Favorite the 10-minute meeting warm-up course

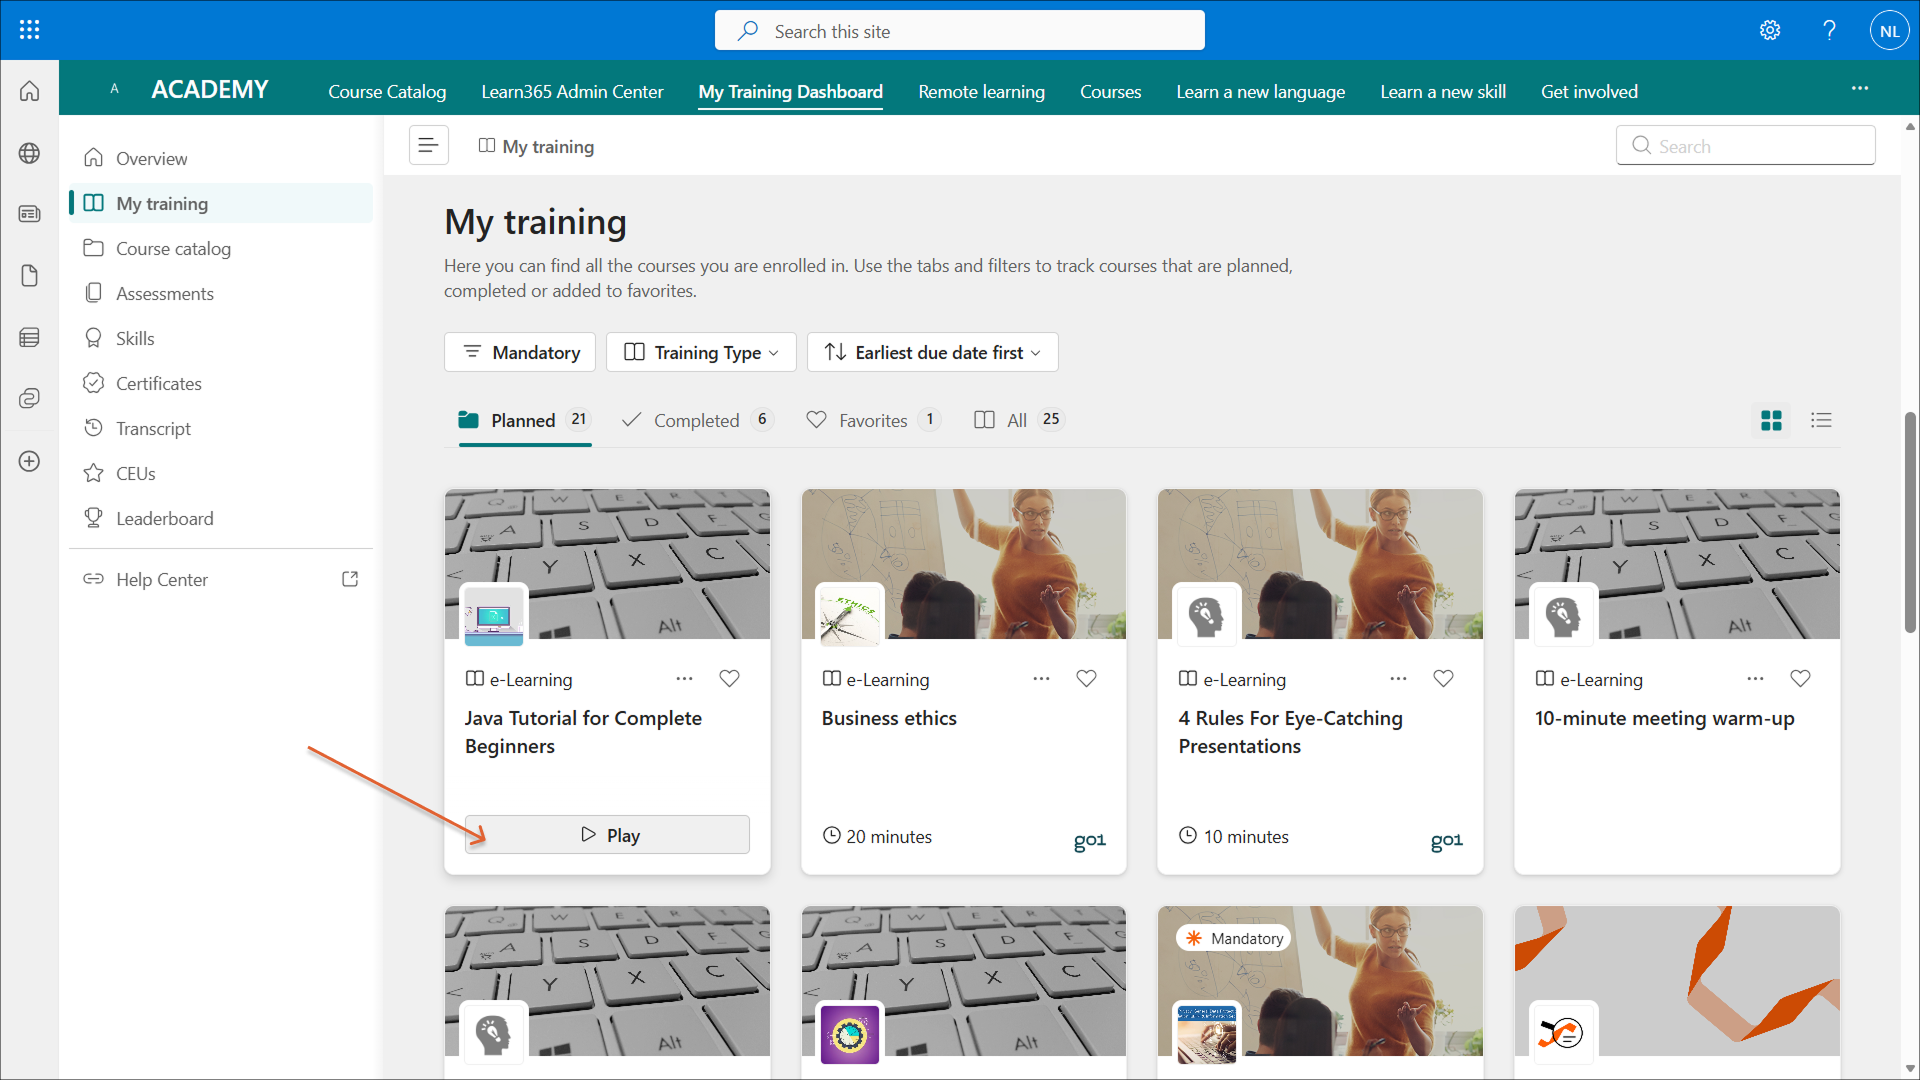pos(1800,679)
